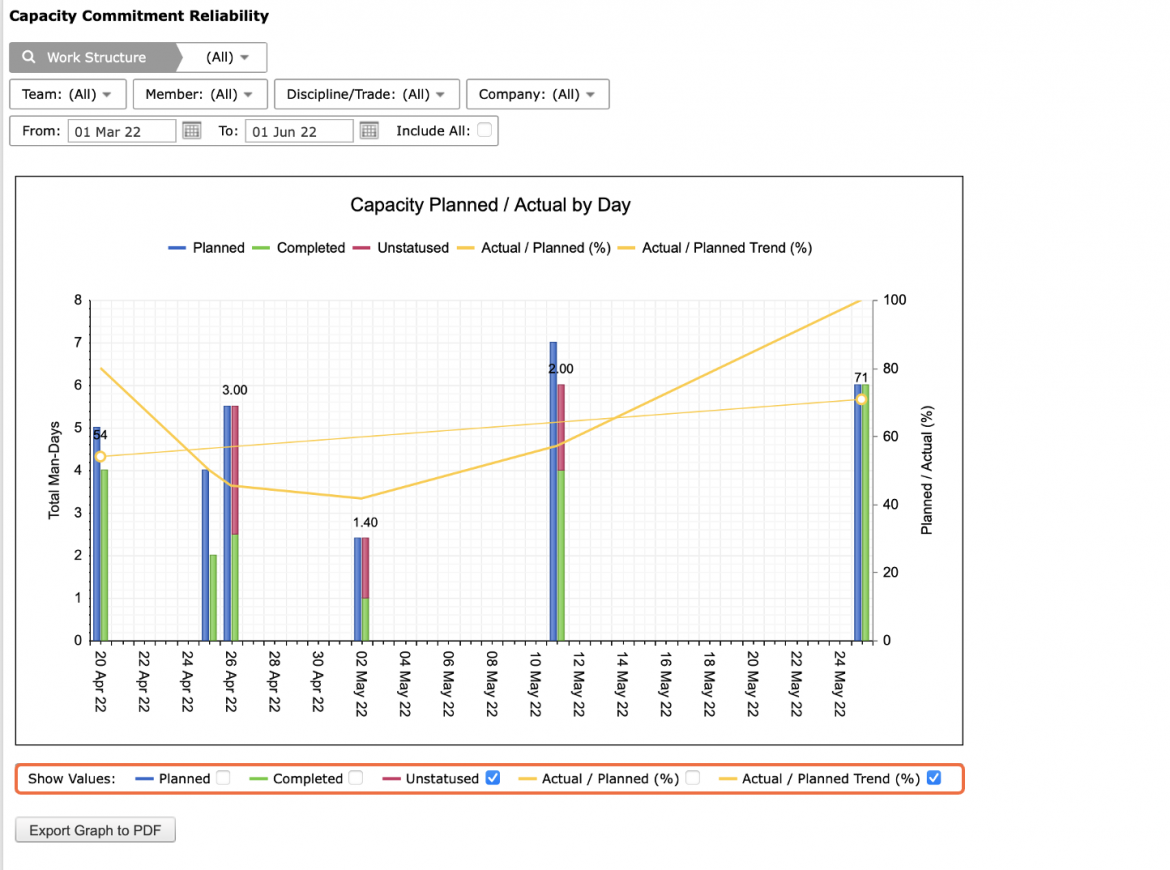Click the From date input field

[122, 131]
